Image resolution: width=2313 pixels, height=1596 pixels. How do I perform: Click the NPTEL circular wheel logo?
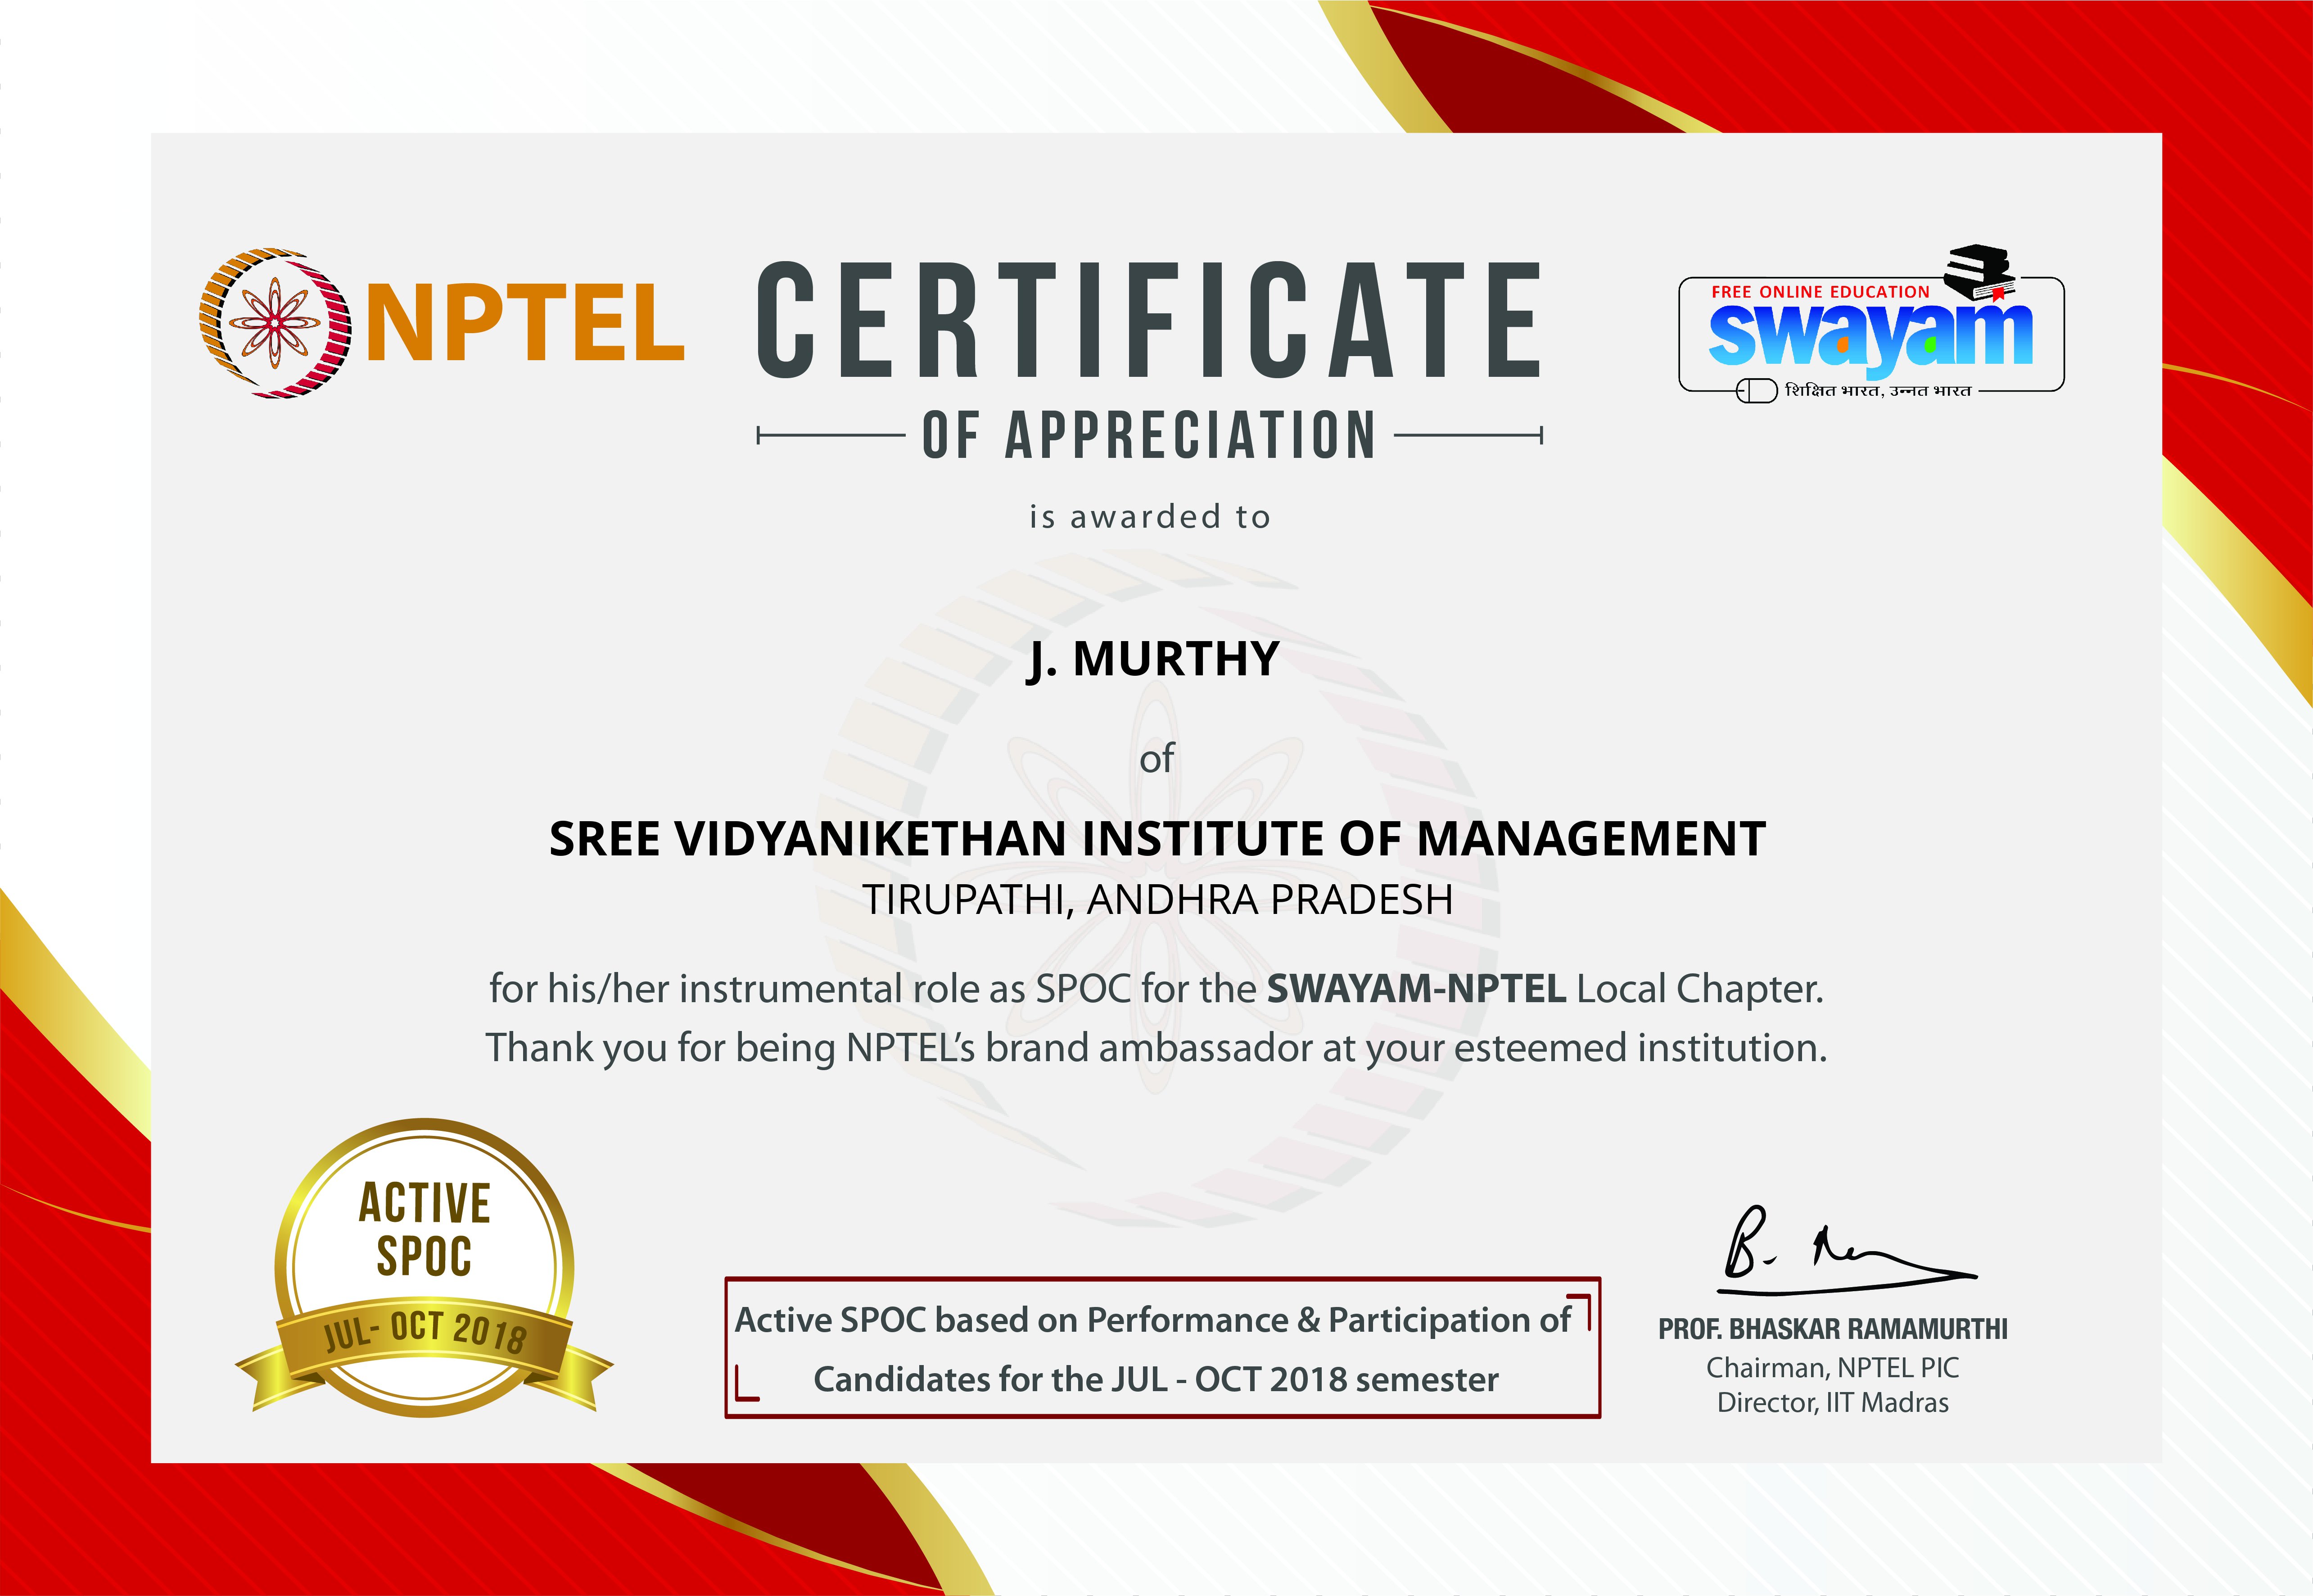tap(276, 322)
